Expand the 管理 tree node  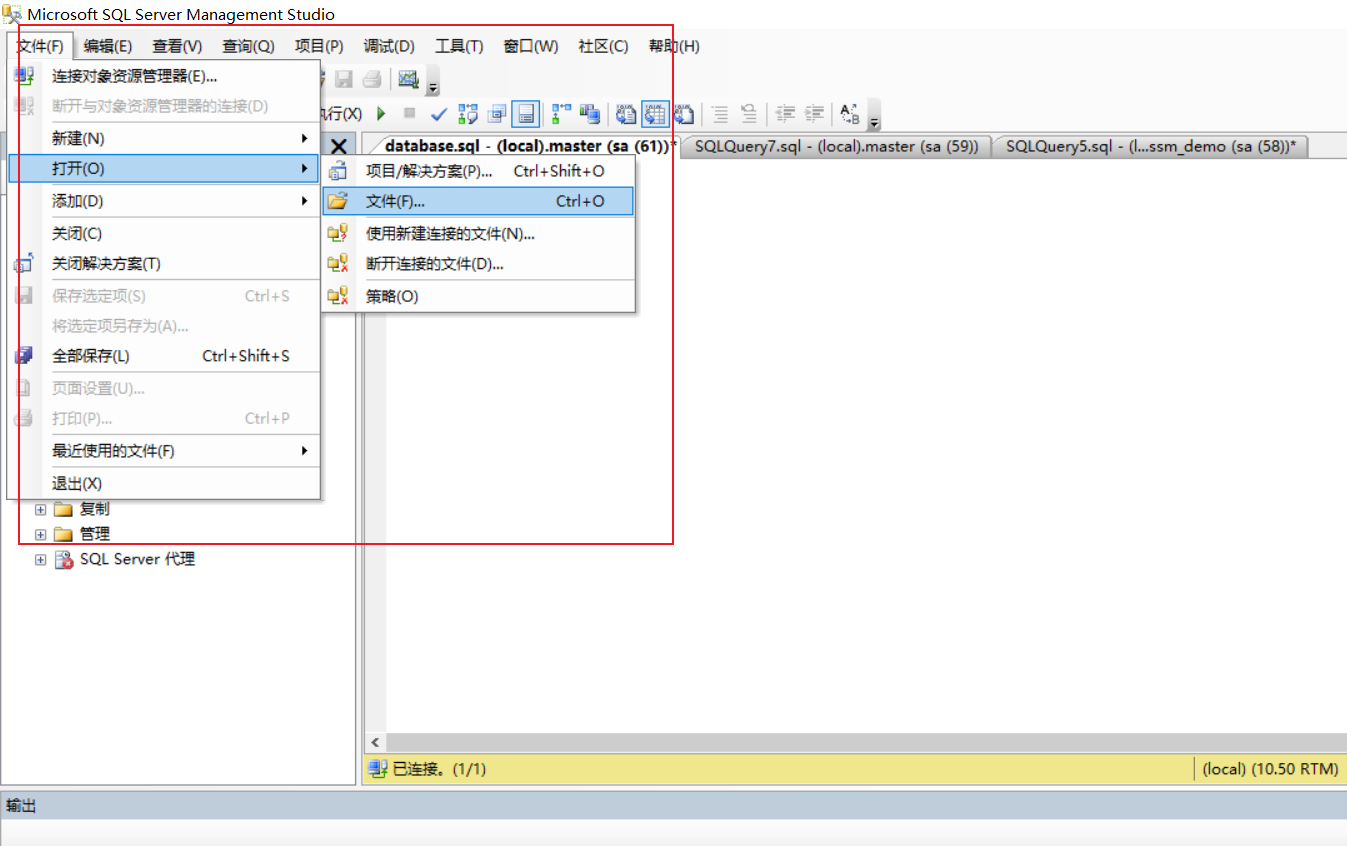41,534
